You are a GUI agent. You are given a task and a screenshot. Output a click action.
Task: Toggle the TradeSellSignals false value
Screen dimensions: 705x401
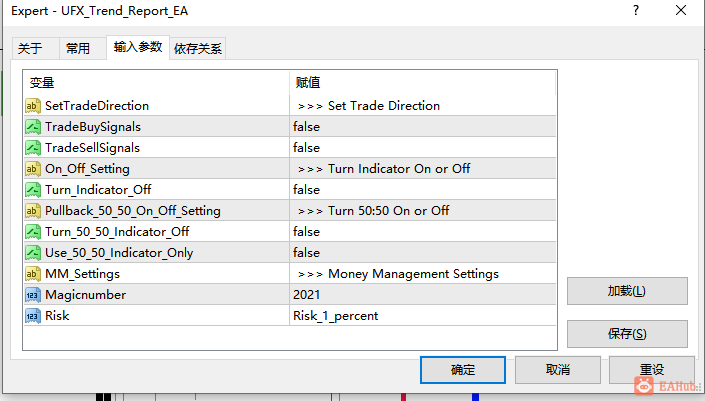(423, 148)
